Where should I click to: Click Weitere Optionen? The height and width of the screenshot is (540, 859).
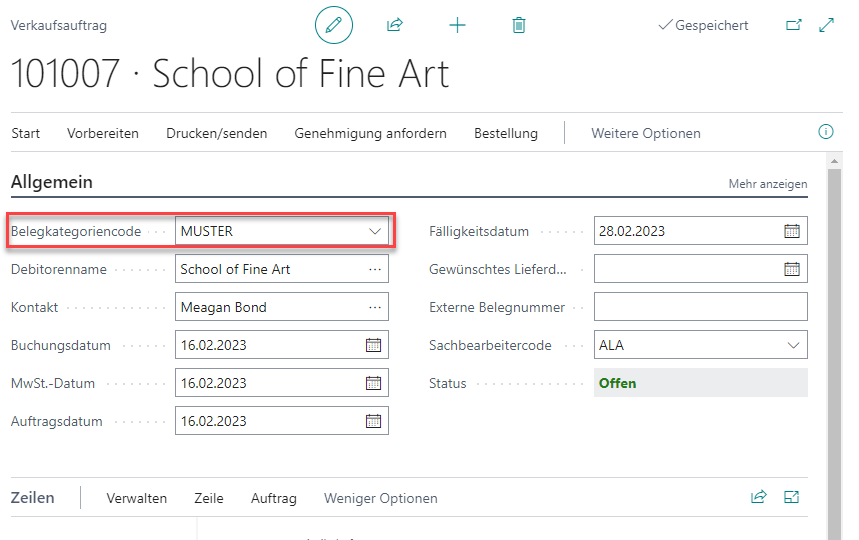click(x=645, y=133)
